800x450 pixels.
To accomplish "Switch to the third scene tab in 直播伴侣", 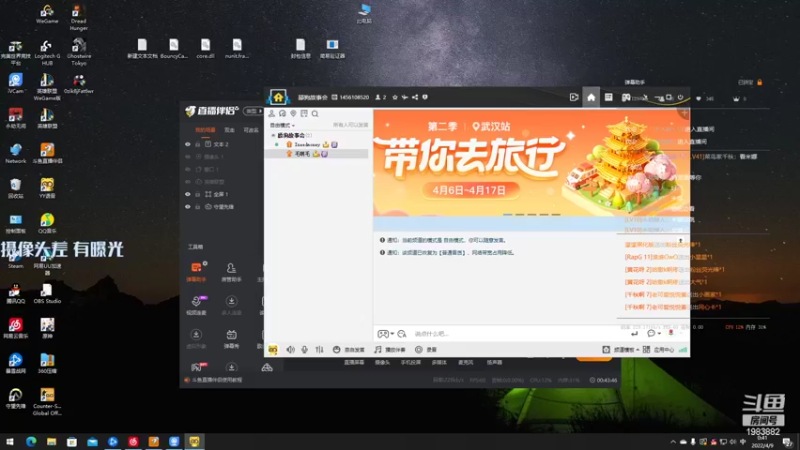I will pyautogui.click(x=251, y=130).
